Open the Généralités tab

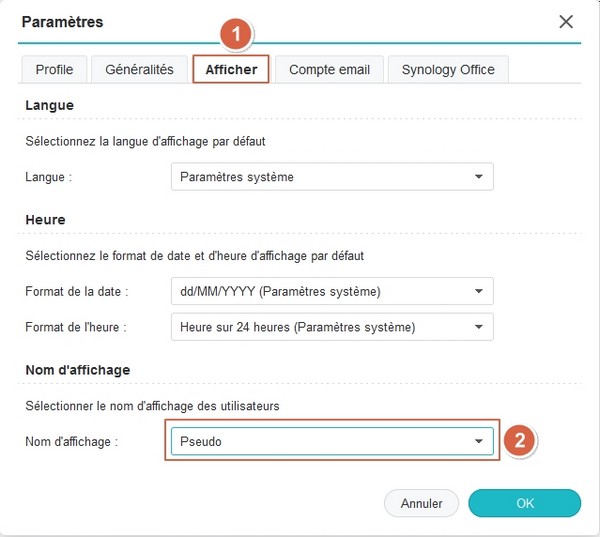[139, 69]
